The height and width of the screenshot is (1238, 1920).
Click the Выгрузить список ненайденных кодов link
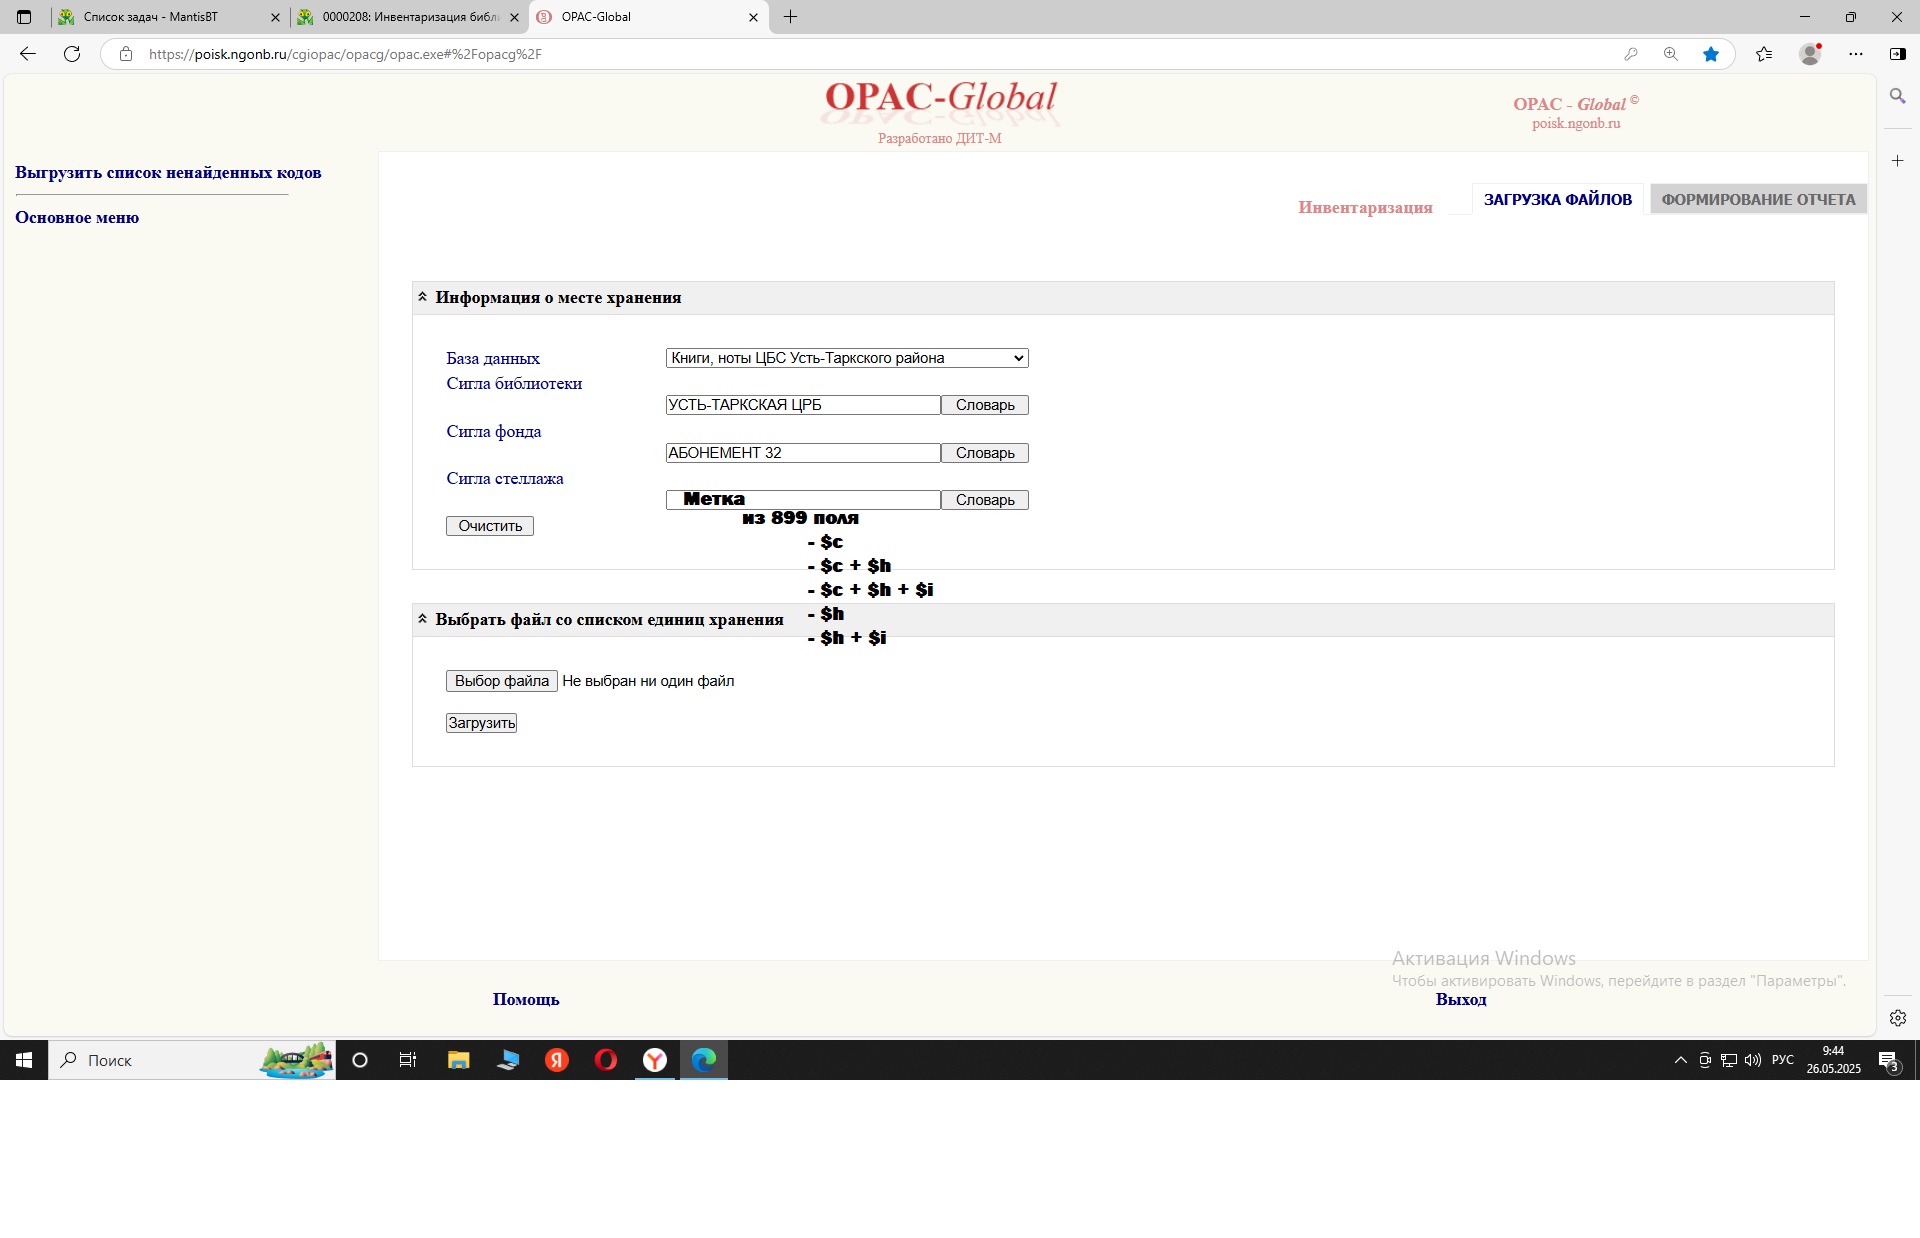point(168,172)
